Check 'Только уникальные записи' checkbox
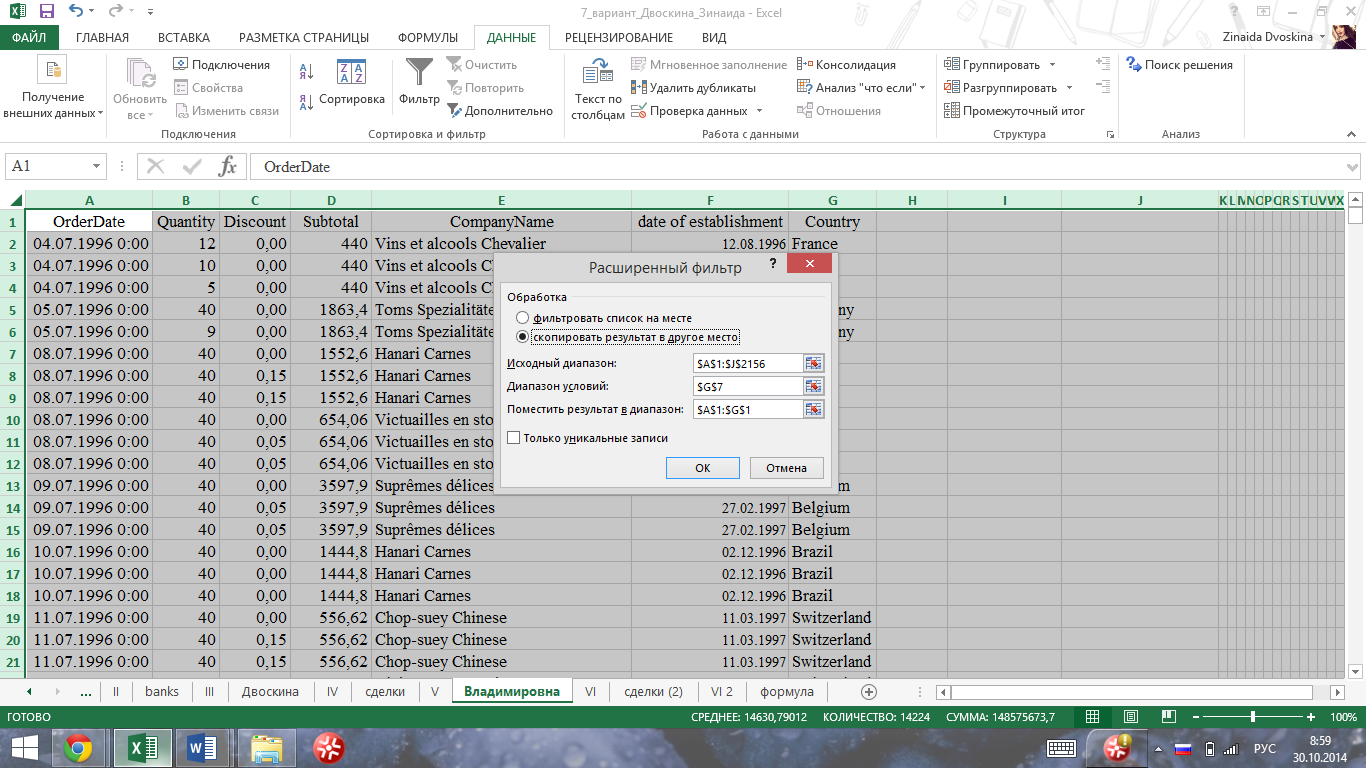 coord(514,438)
